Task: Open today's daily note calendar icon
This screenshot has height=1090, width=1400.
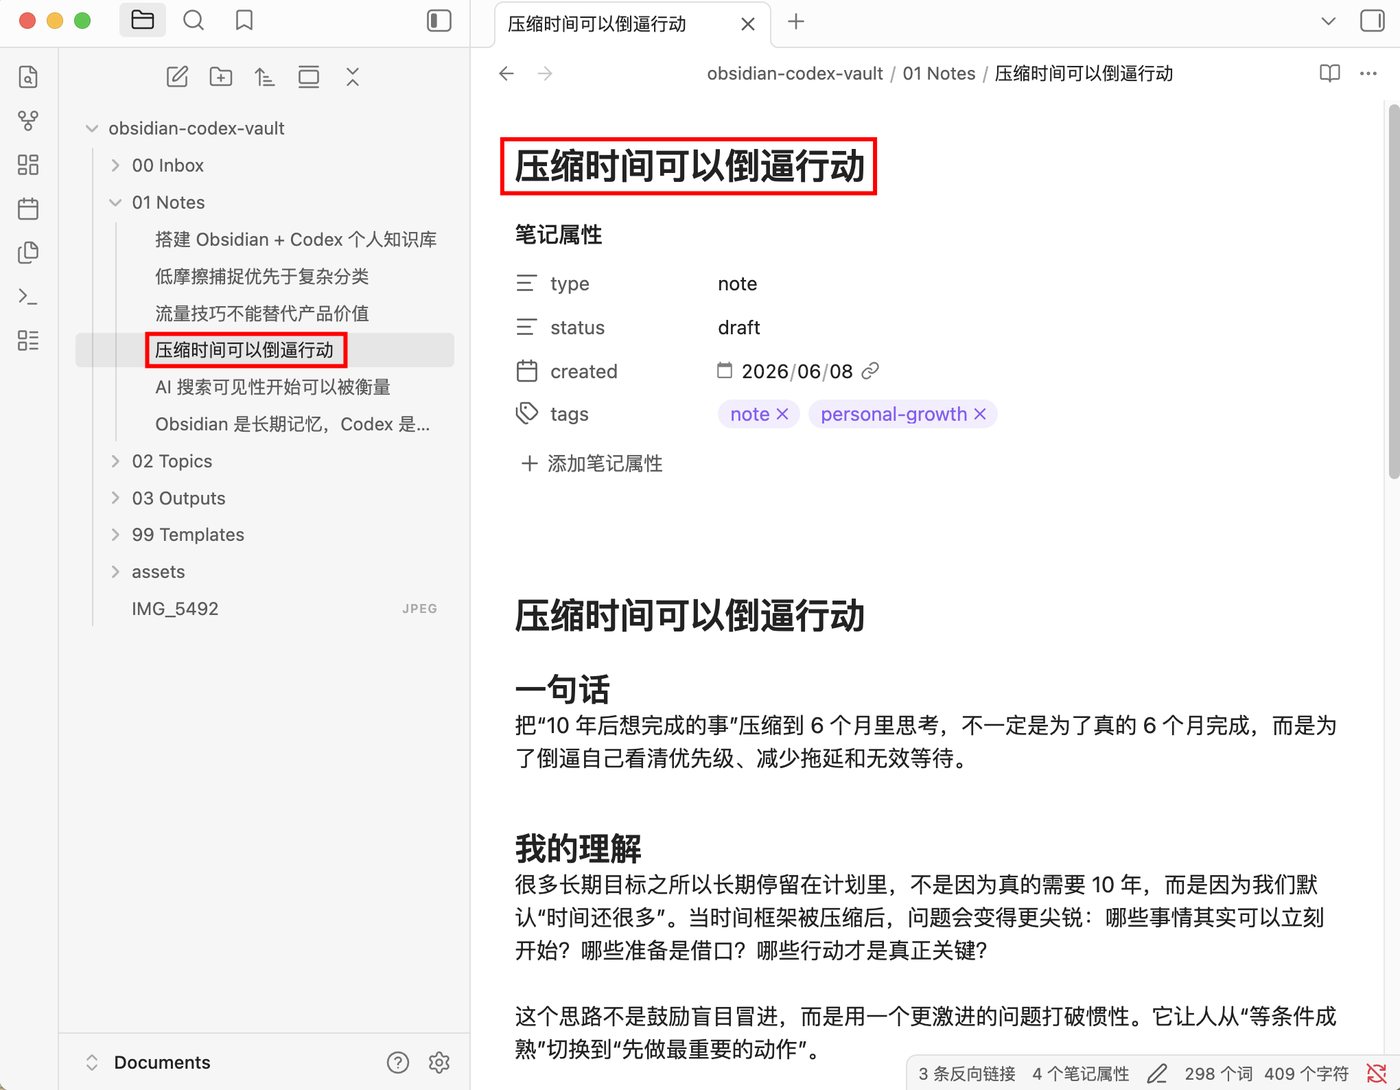Action: 28,209
